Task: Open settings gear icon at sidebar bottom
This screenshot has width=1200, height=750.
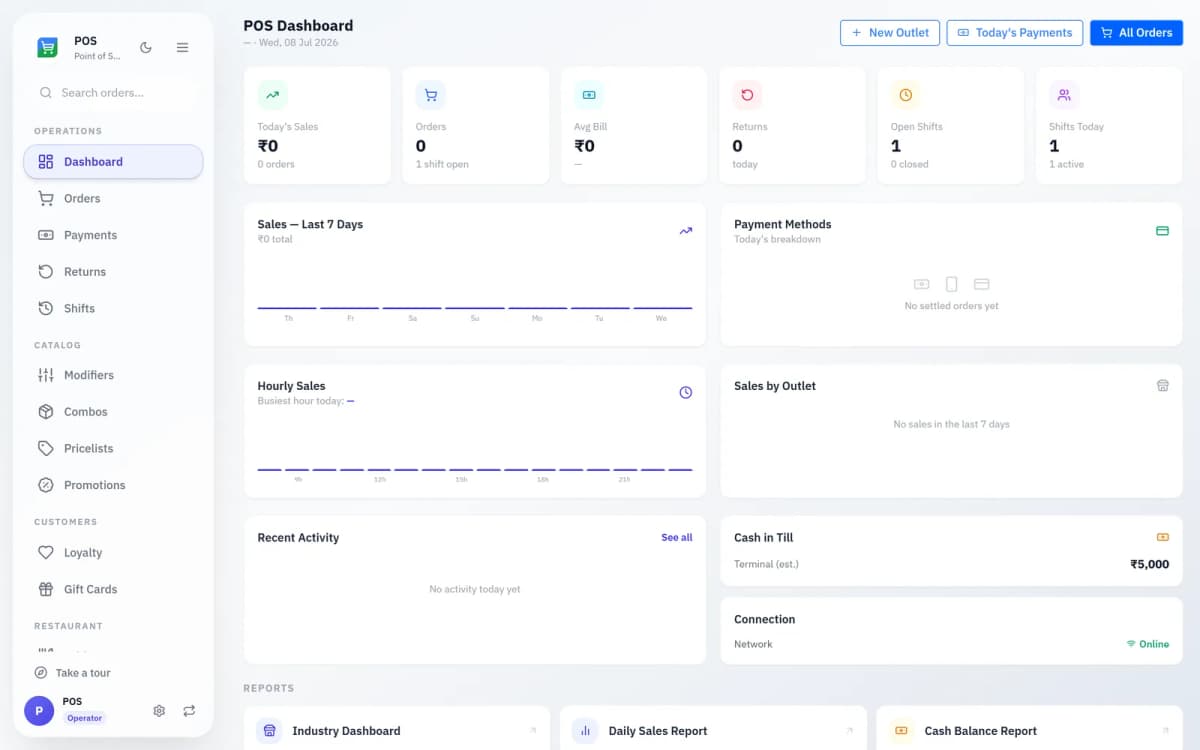Action: 159,711
